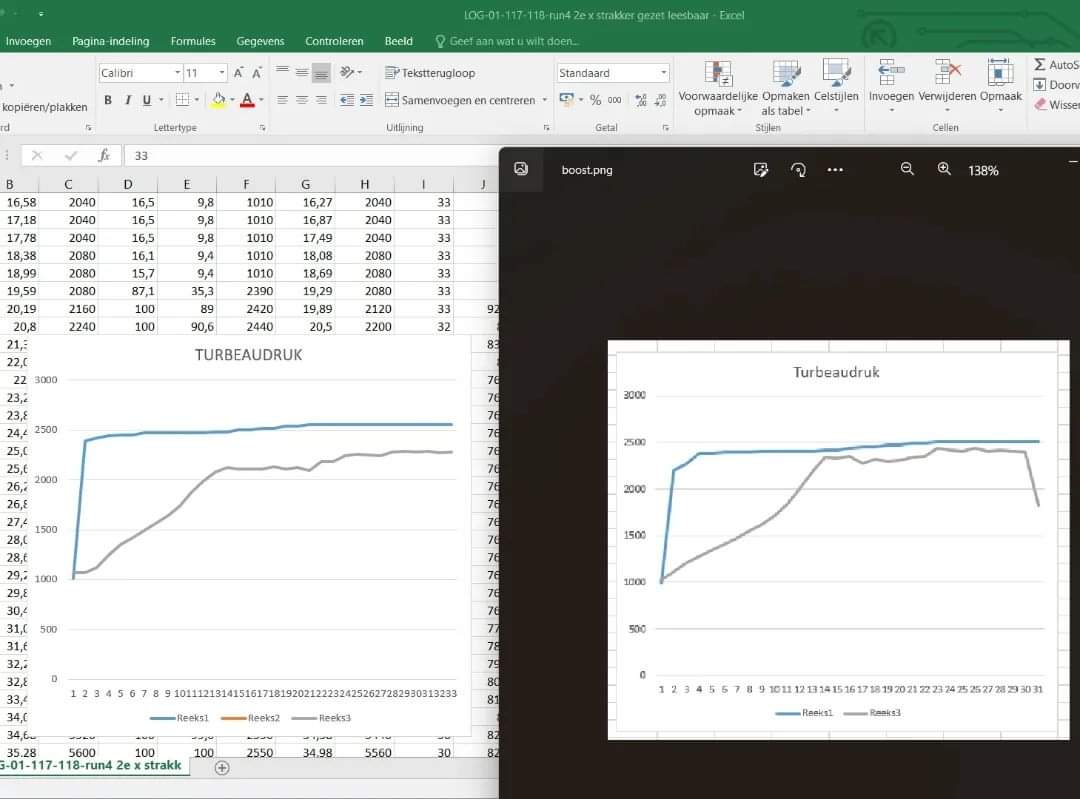
Task: Add a decimal place
Action: [x=641, y=100]
